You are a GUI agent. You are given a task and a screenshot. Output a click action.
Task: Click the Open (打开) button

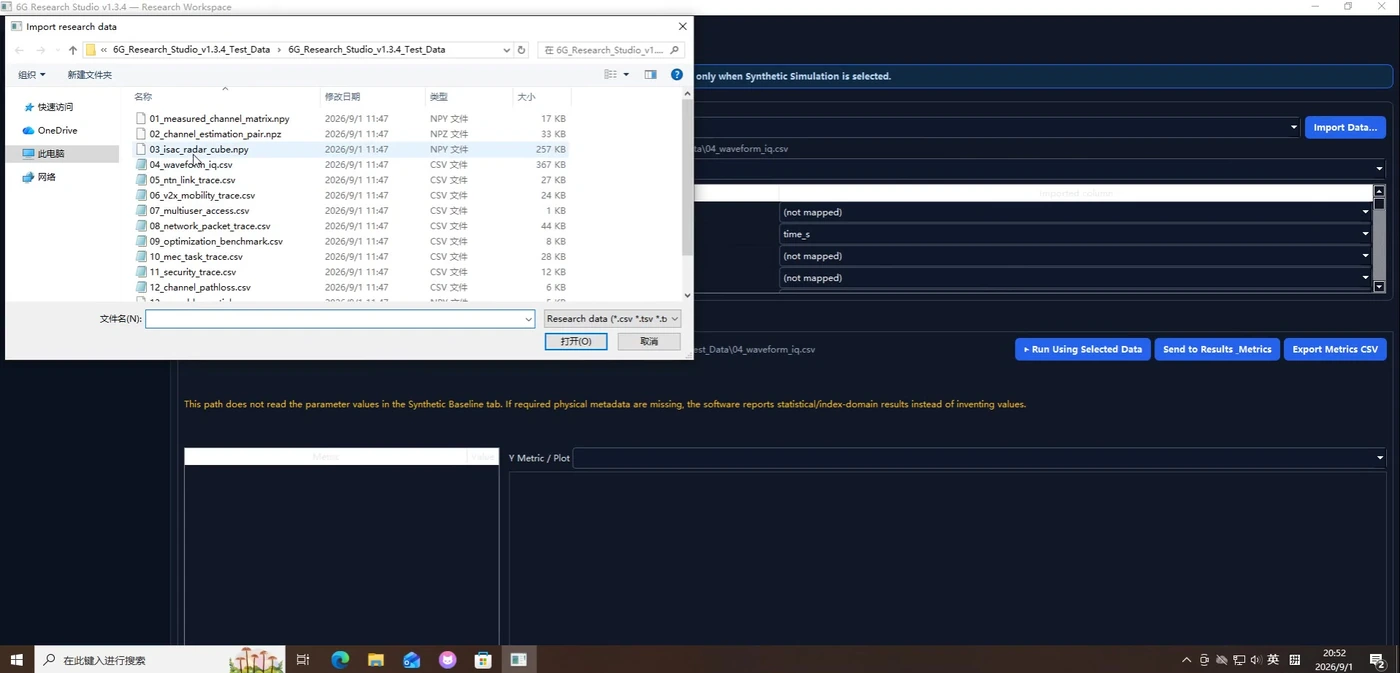tap(576, 341)
